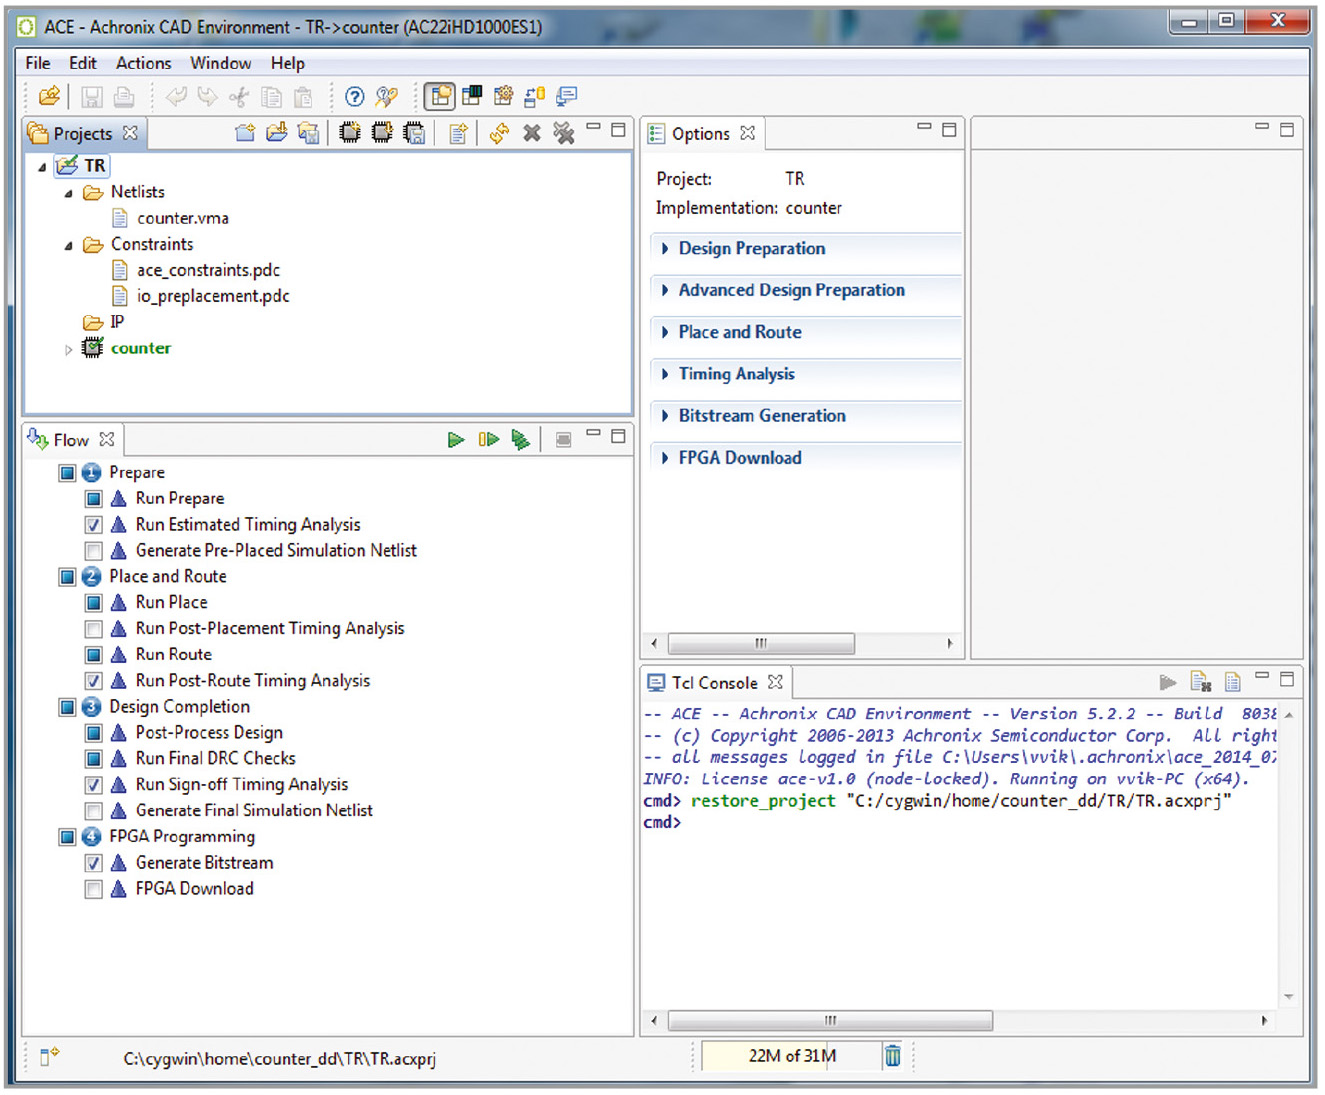Click the Resume Flow icon with yellow bar
1325x1095 pixels.
click(x=488, y=440)
